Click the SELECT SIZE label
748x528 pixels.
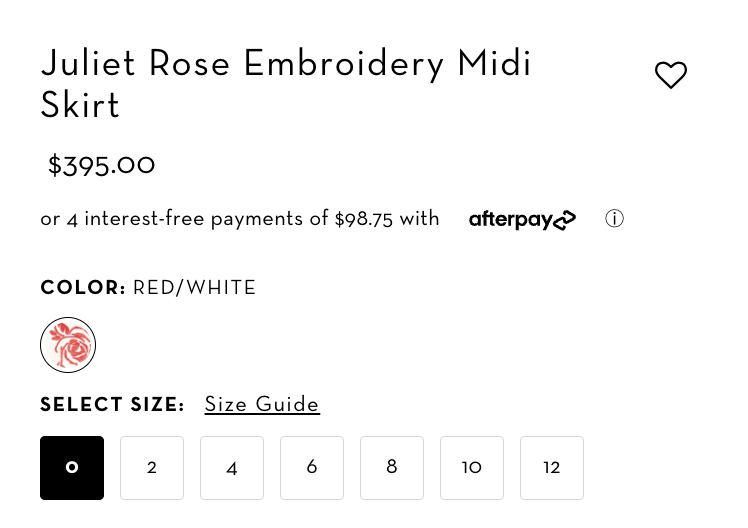(112, 404)
